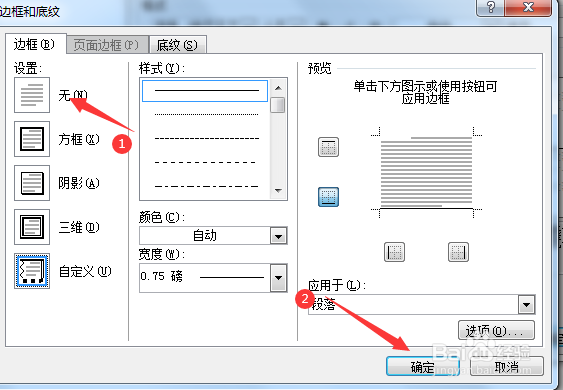Expand the 应用于 apply-to dropdown
This screenshot has height=390, width=563.
pos(526,305)
